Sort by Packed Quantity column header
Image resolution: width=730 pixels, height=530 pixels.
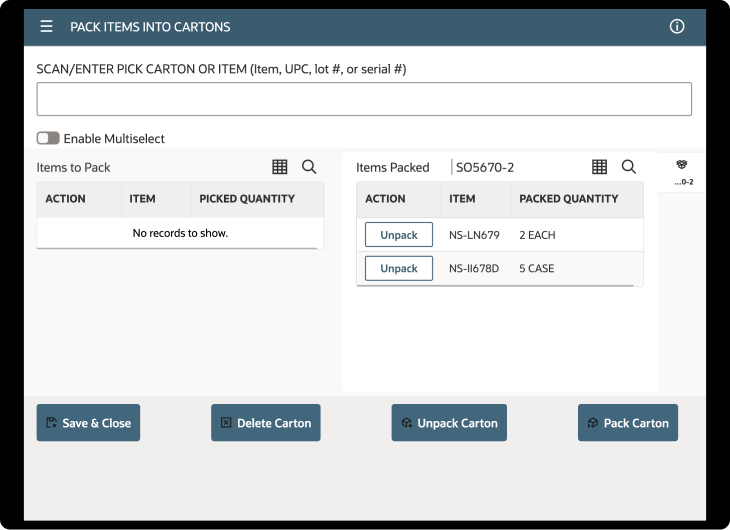[569, 199]
